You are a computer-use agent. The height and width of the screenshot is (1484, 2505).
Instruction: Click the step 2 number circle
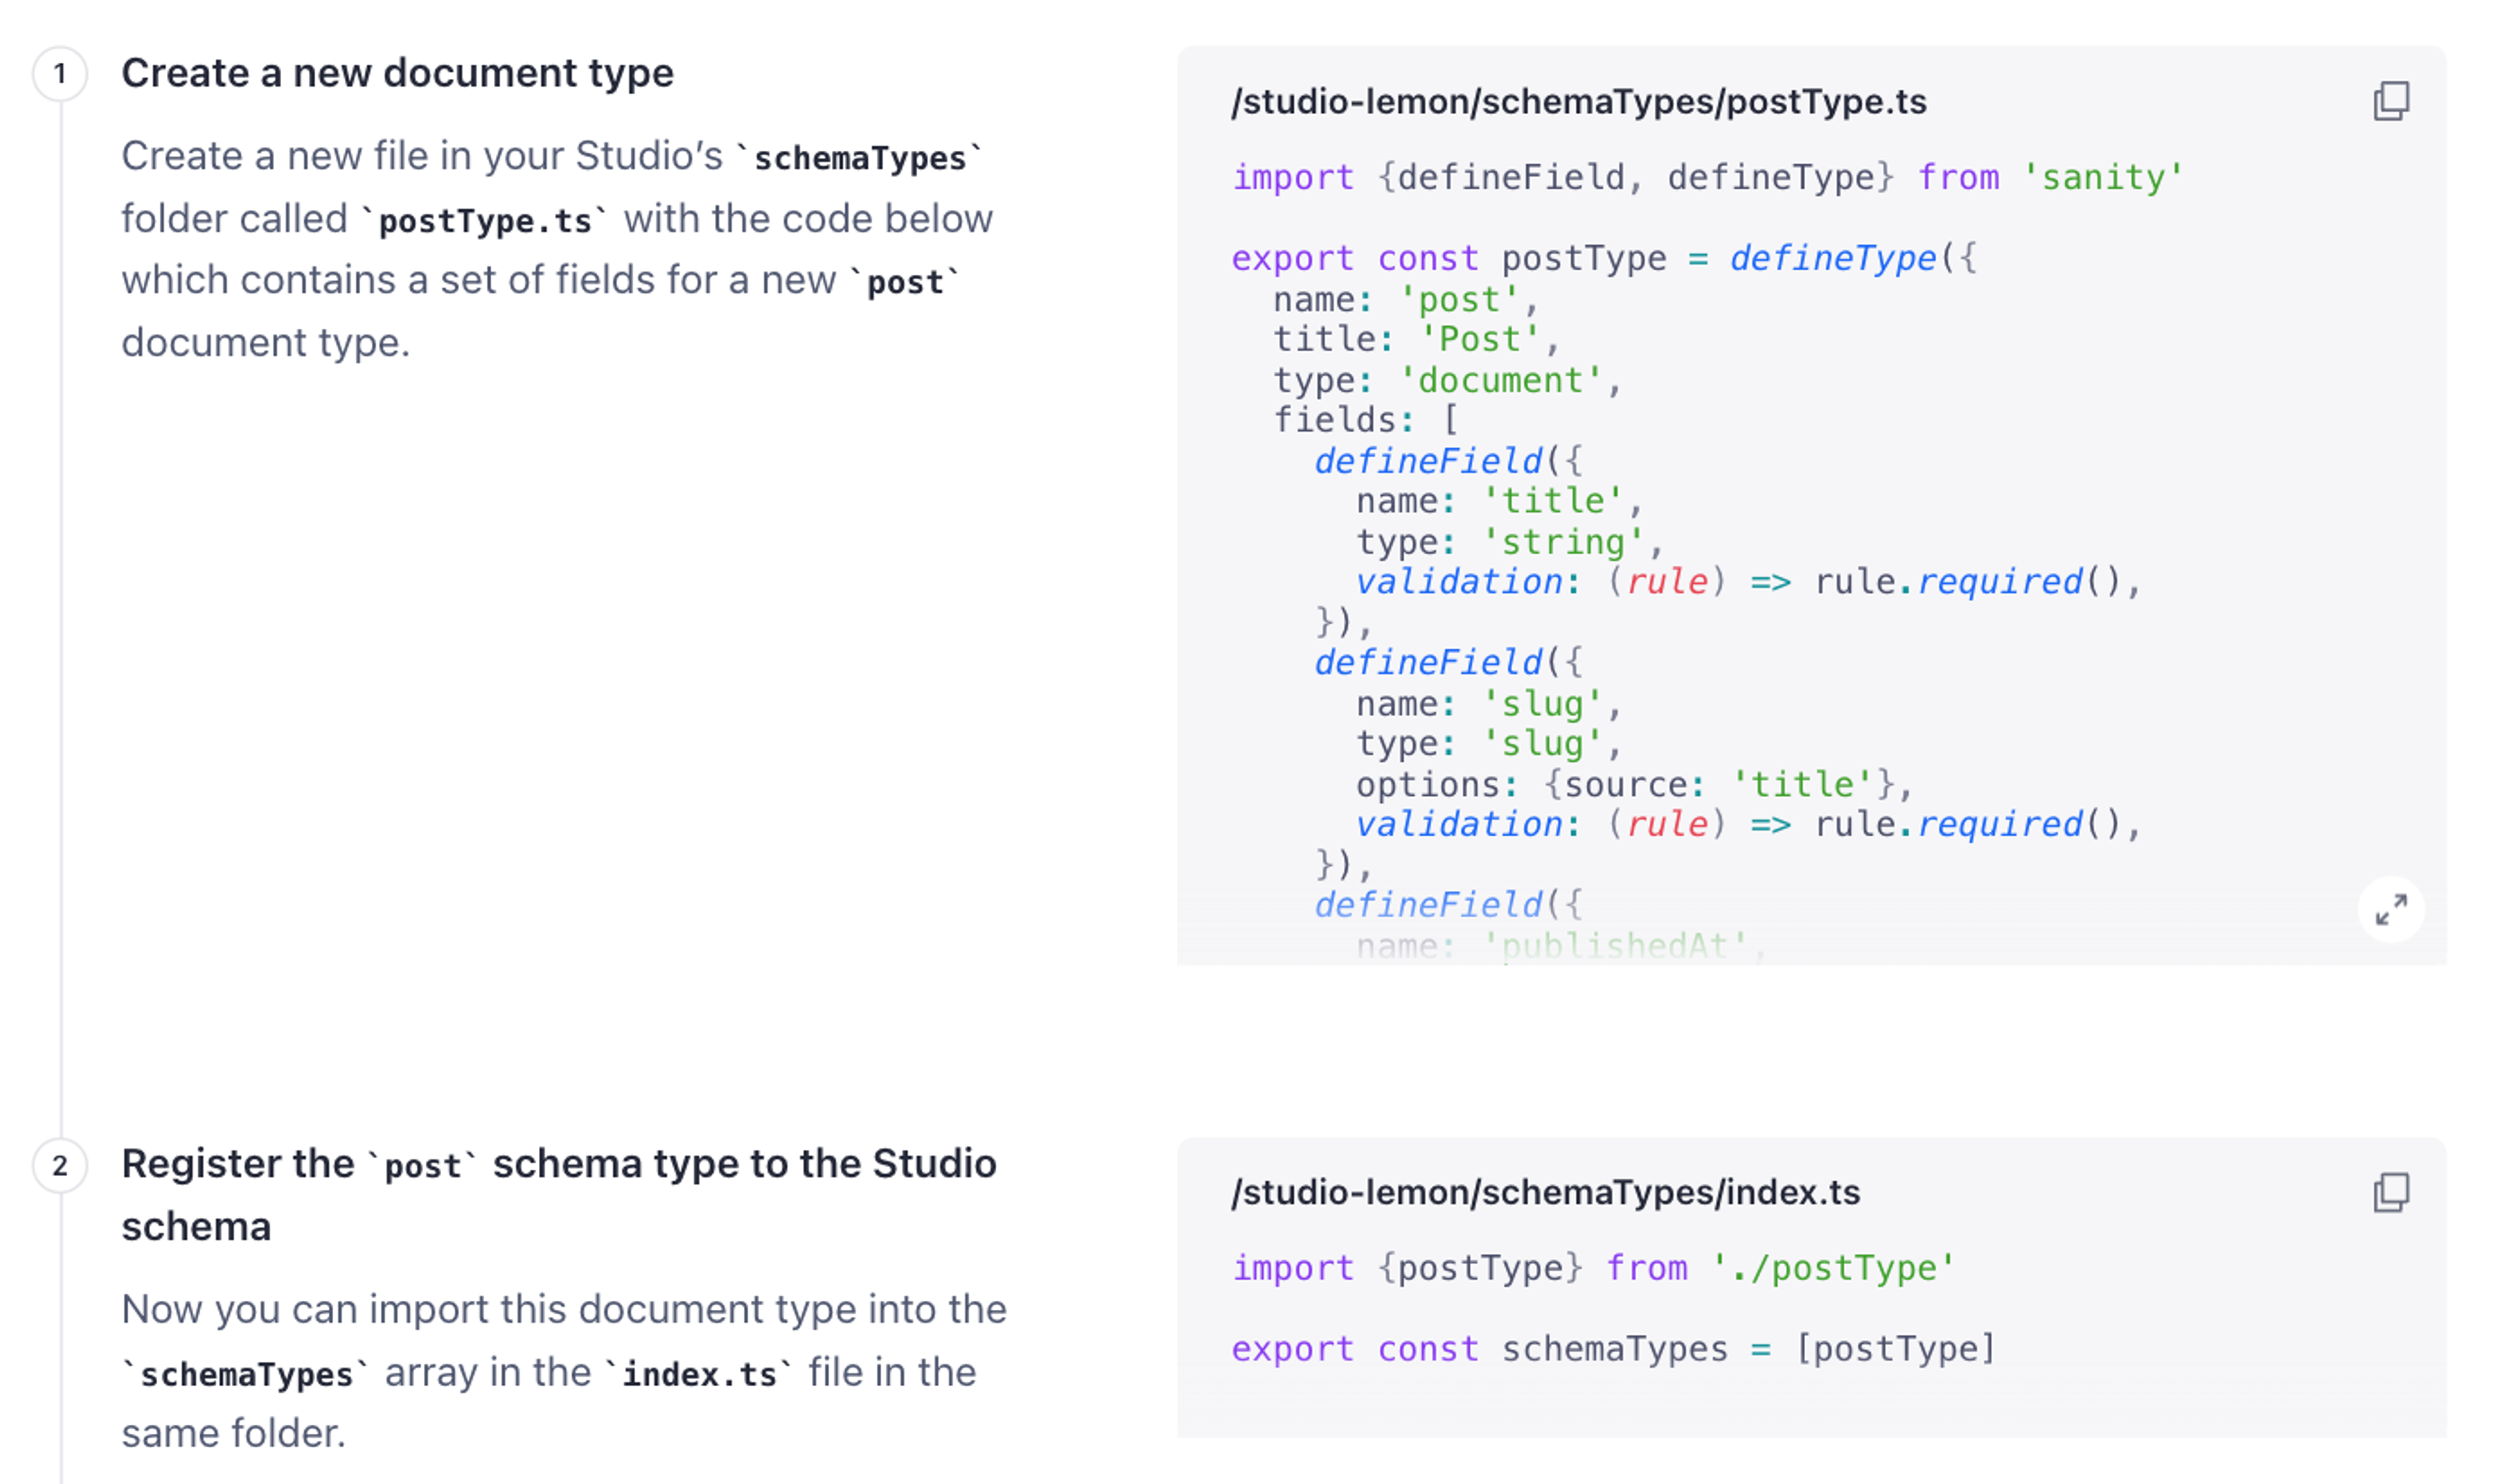coord(60,1165)
